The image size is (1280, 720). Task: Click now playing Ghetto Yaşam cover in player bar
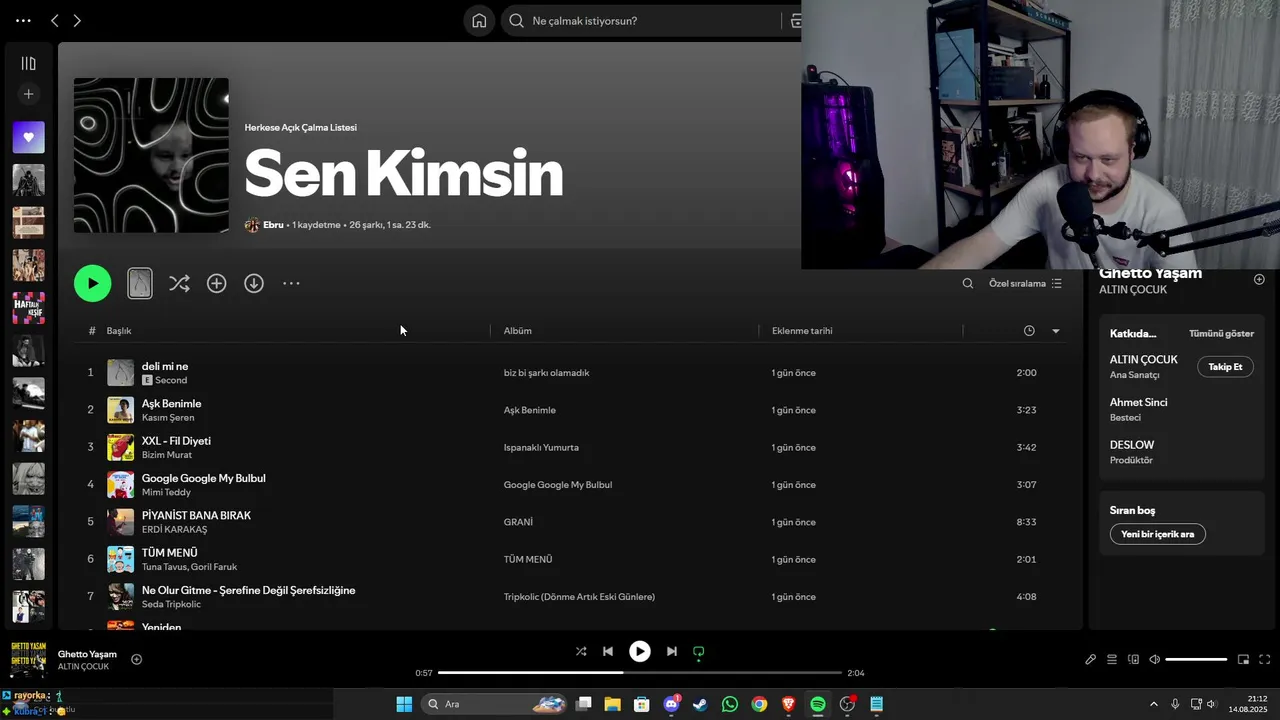pos(28,660)
